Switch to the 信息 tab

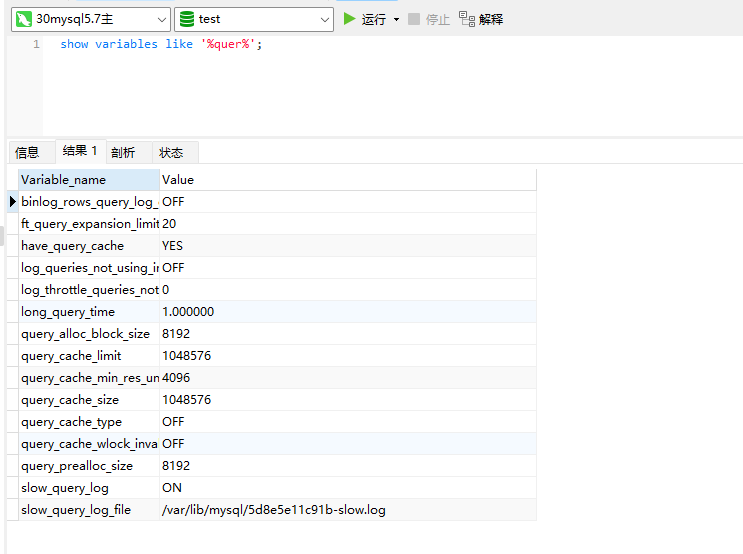tap(27, 153)
